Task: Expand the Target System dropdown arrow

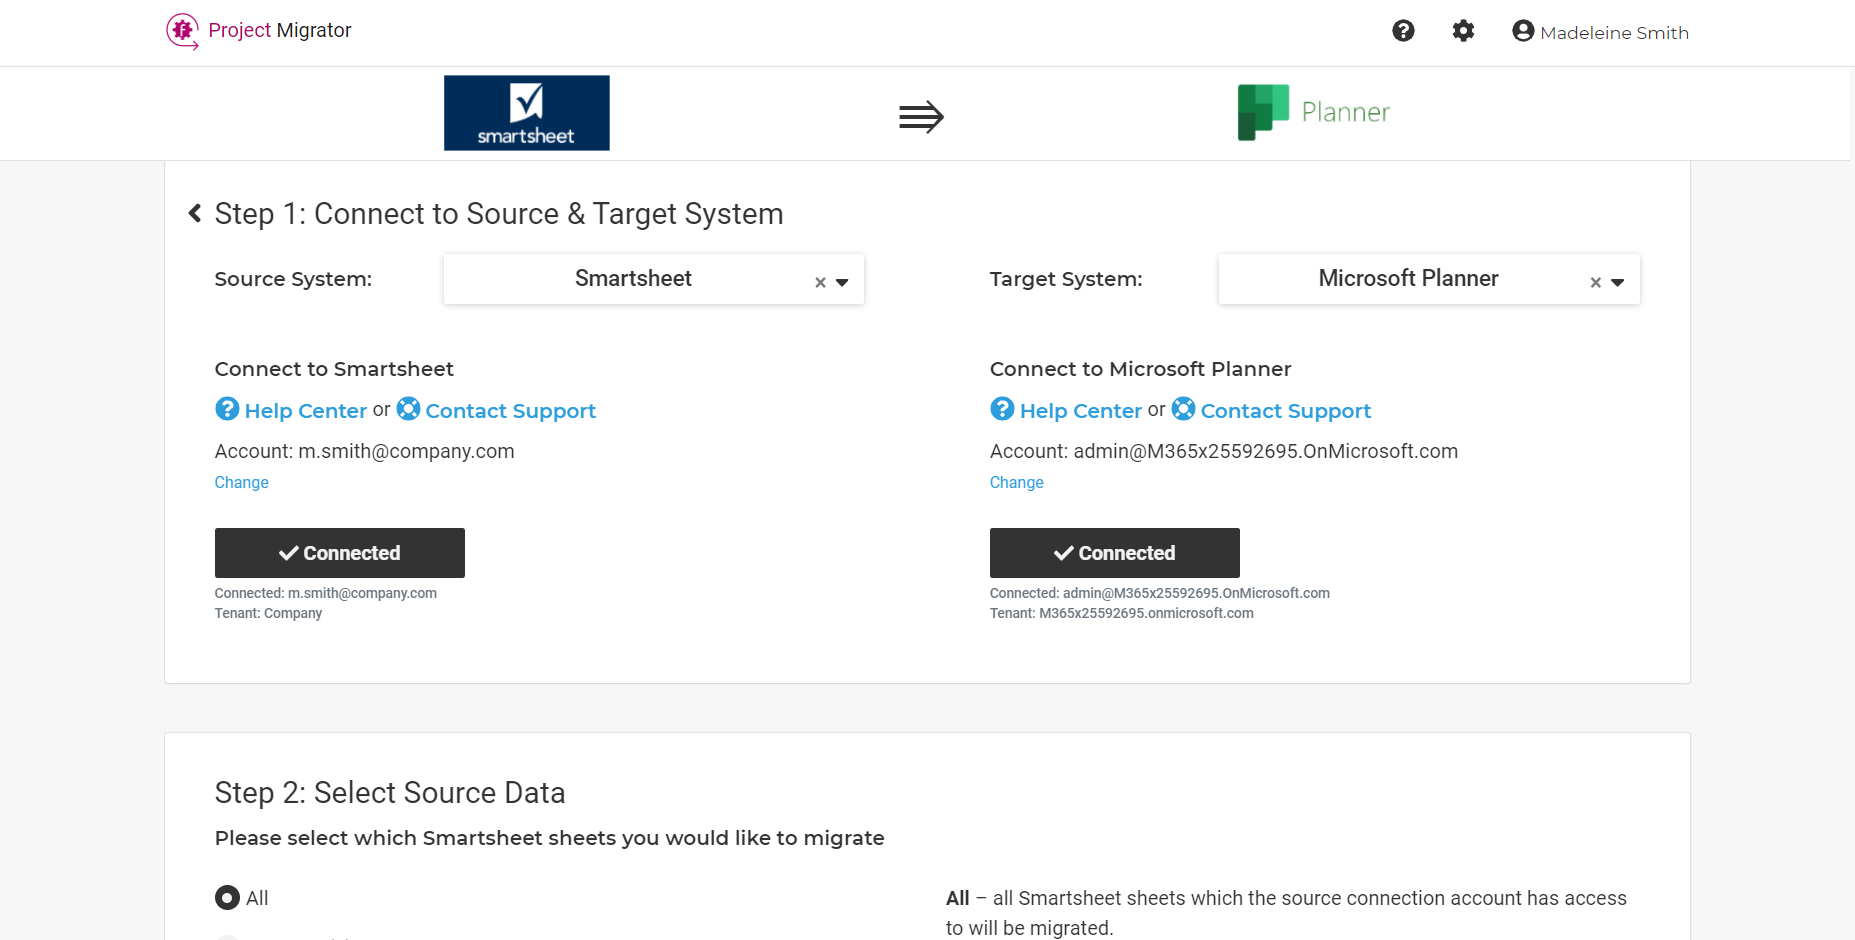Action: pos(1617,283)
